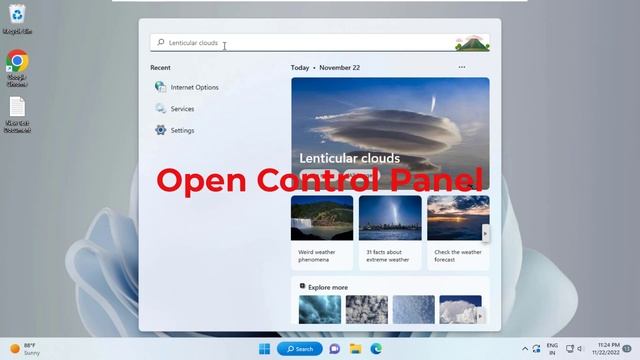640x360 pixels.
Task: Click the Windows Start button
Action: [264, 349]
